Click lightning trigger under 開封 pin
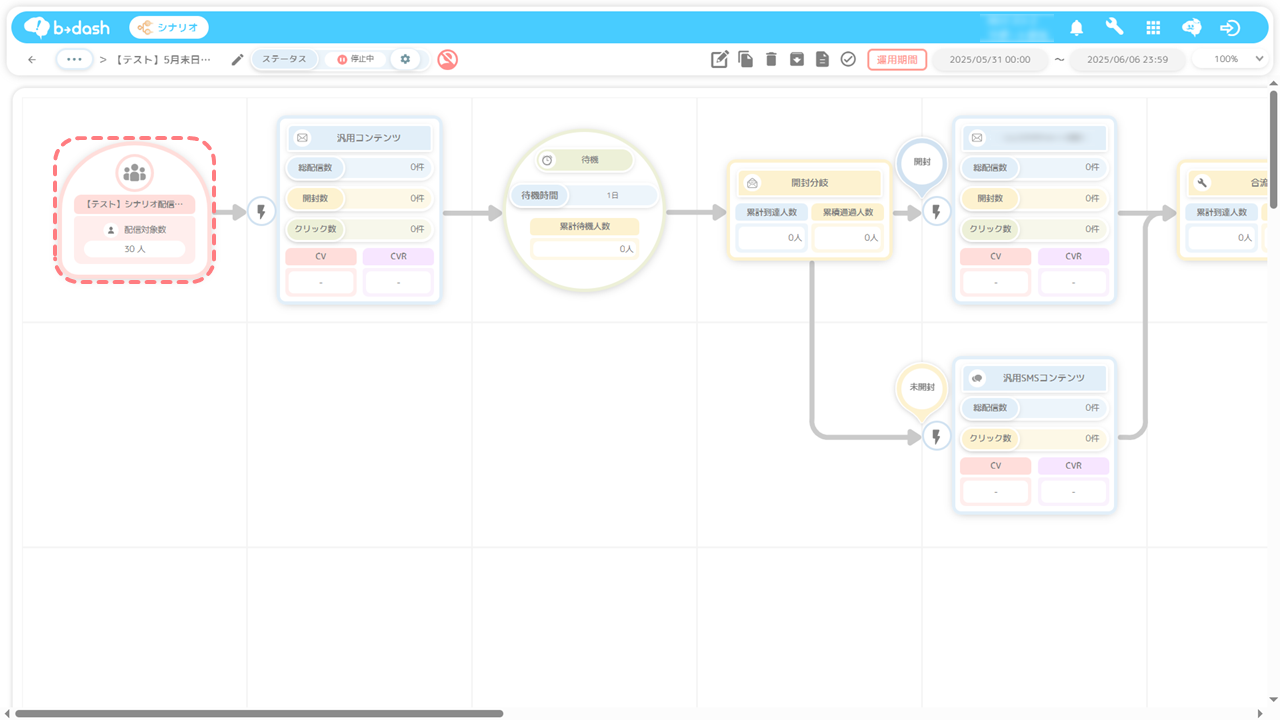 937,211
